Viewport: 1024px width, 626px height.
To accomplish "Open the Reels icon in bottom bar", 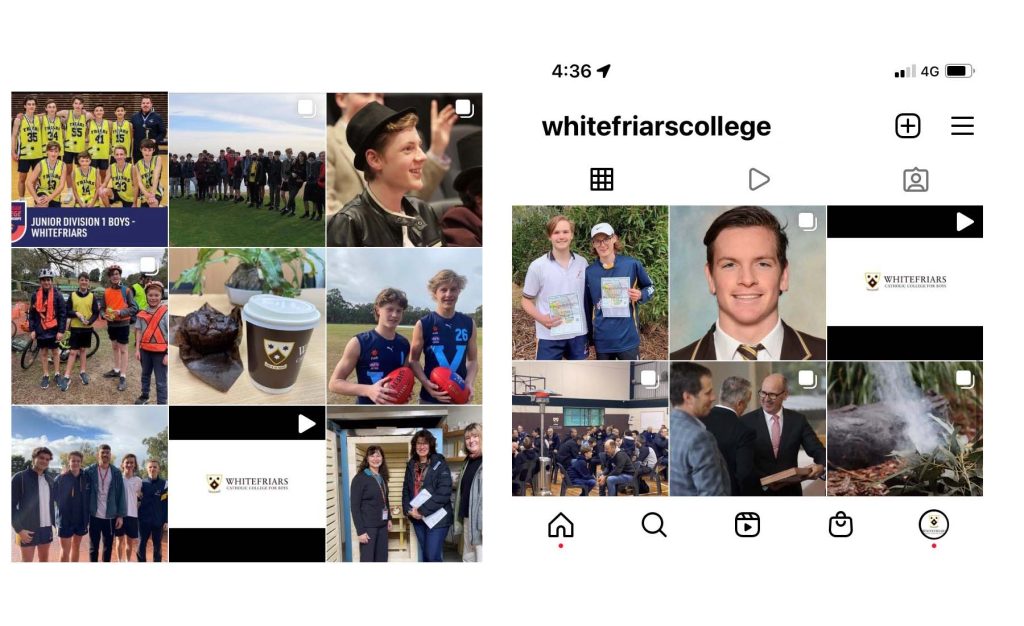I will [x=747, y=525].
